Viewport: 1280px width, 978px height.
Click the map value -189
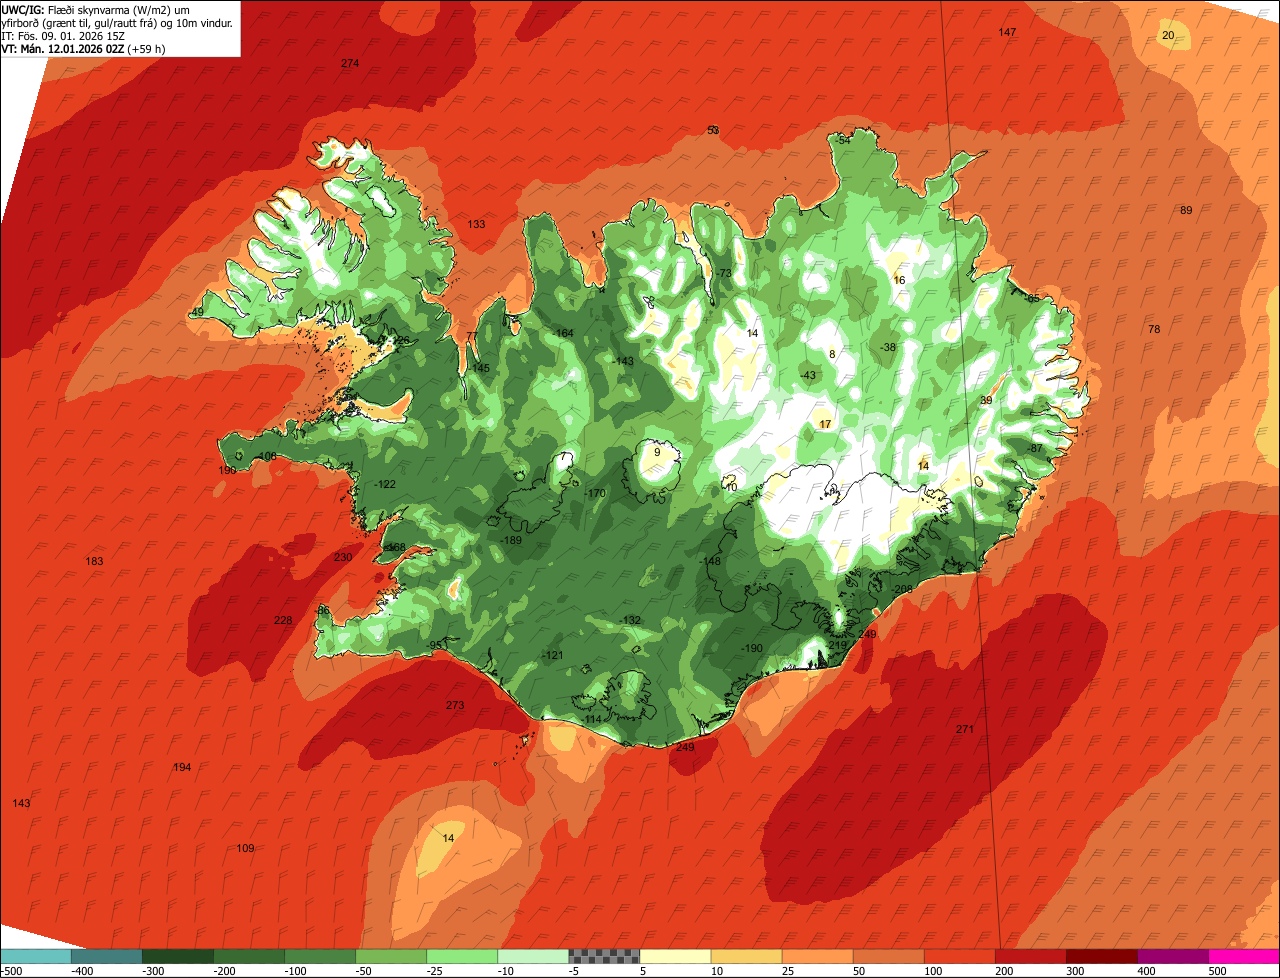511,540
